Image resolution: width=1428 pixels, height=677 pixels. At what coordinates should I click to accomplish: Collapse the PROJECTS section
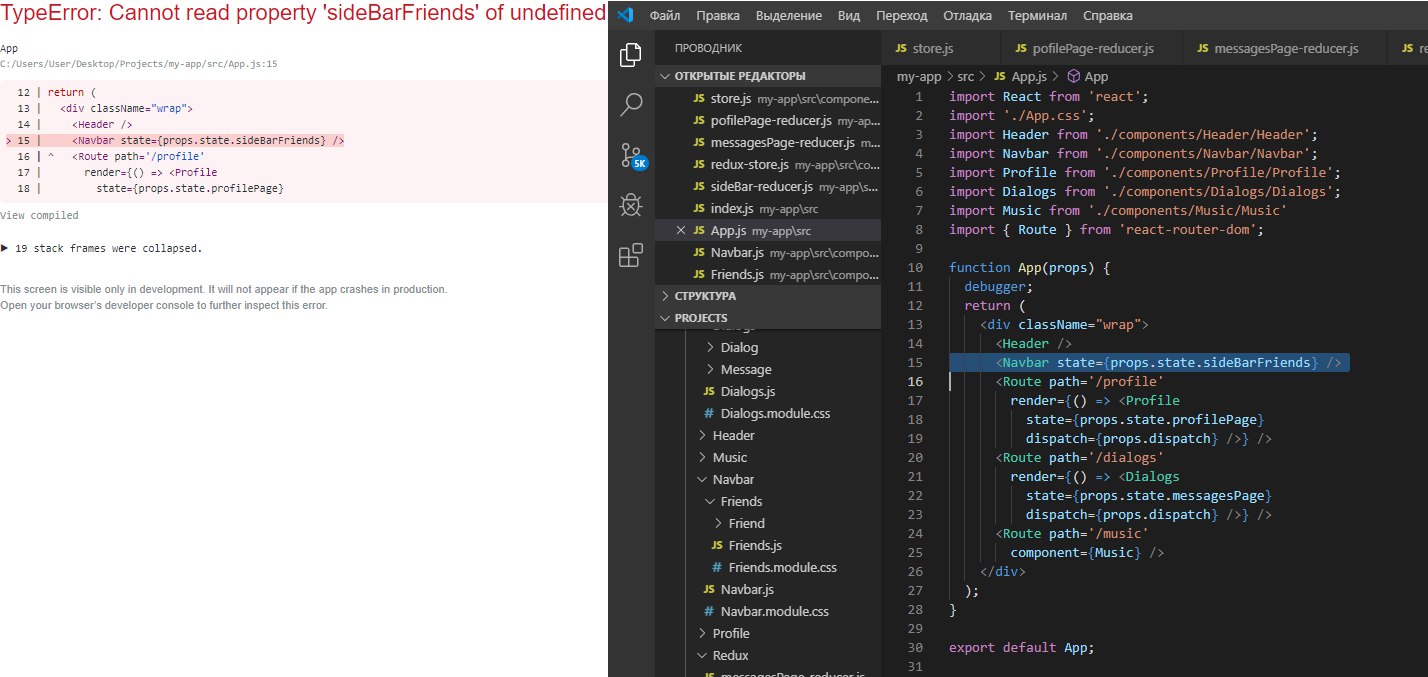[x=701, y=318]
